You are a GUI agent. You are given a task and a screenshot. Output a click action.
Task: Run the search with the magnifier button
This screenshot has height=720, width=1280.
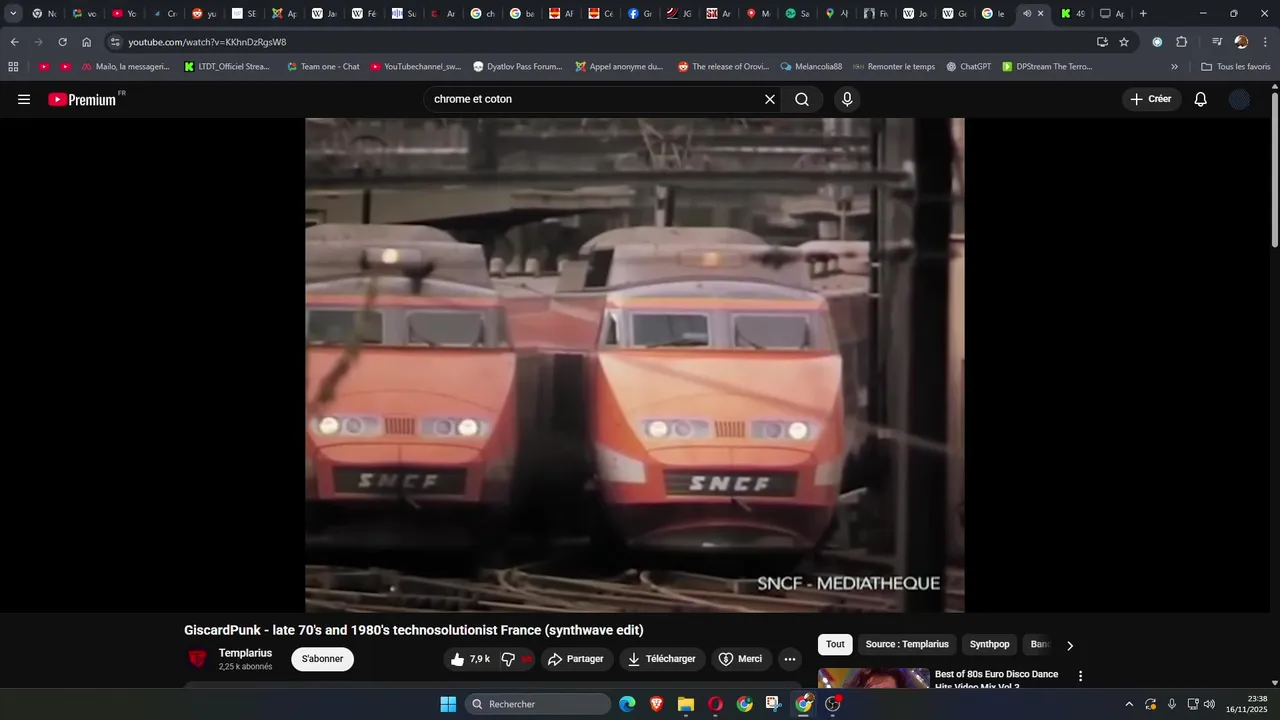[802, 100]
